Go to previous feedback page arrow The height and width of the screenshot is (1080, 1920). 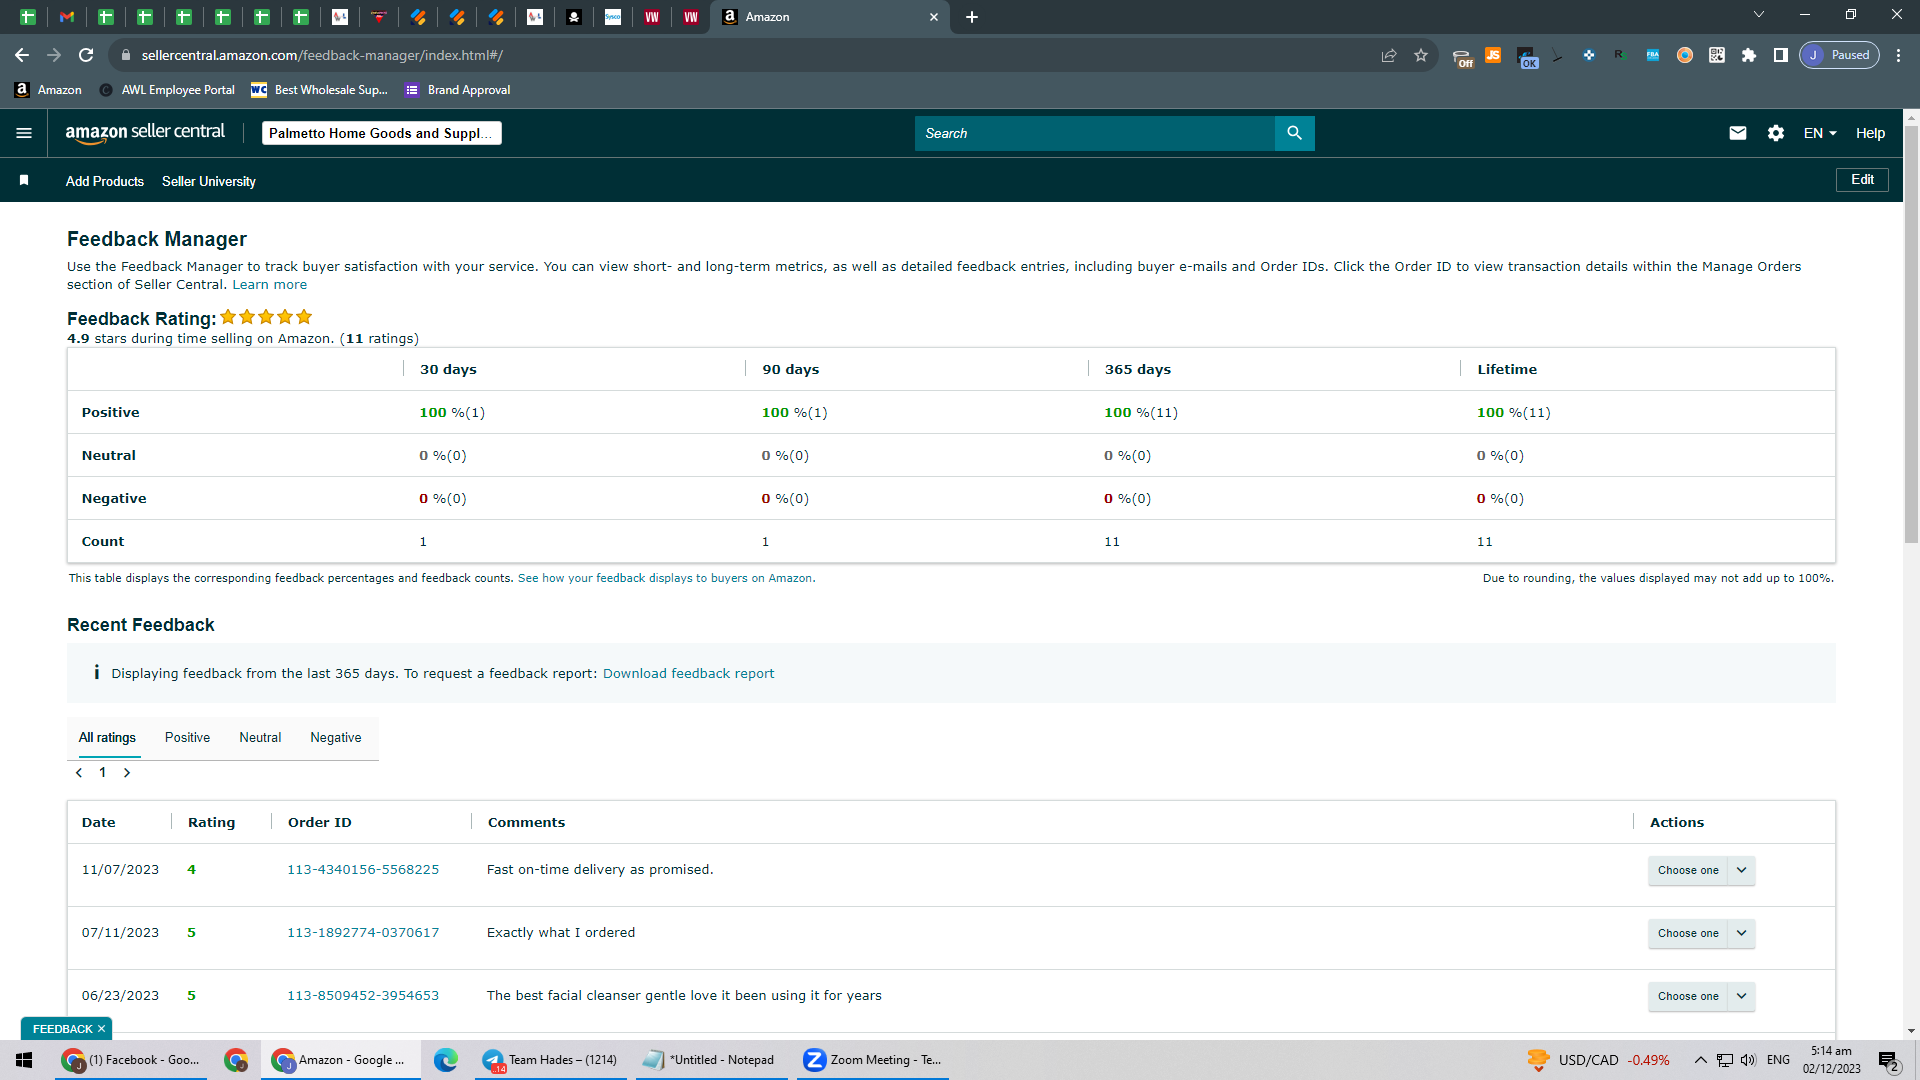(79, 773)
